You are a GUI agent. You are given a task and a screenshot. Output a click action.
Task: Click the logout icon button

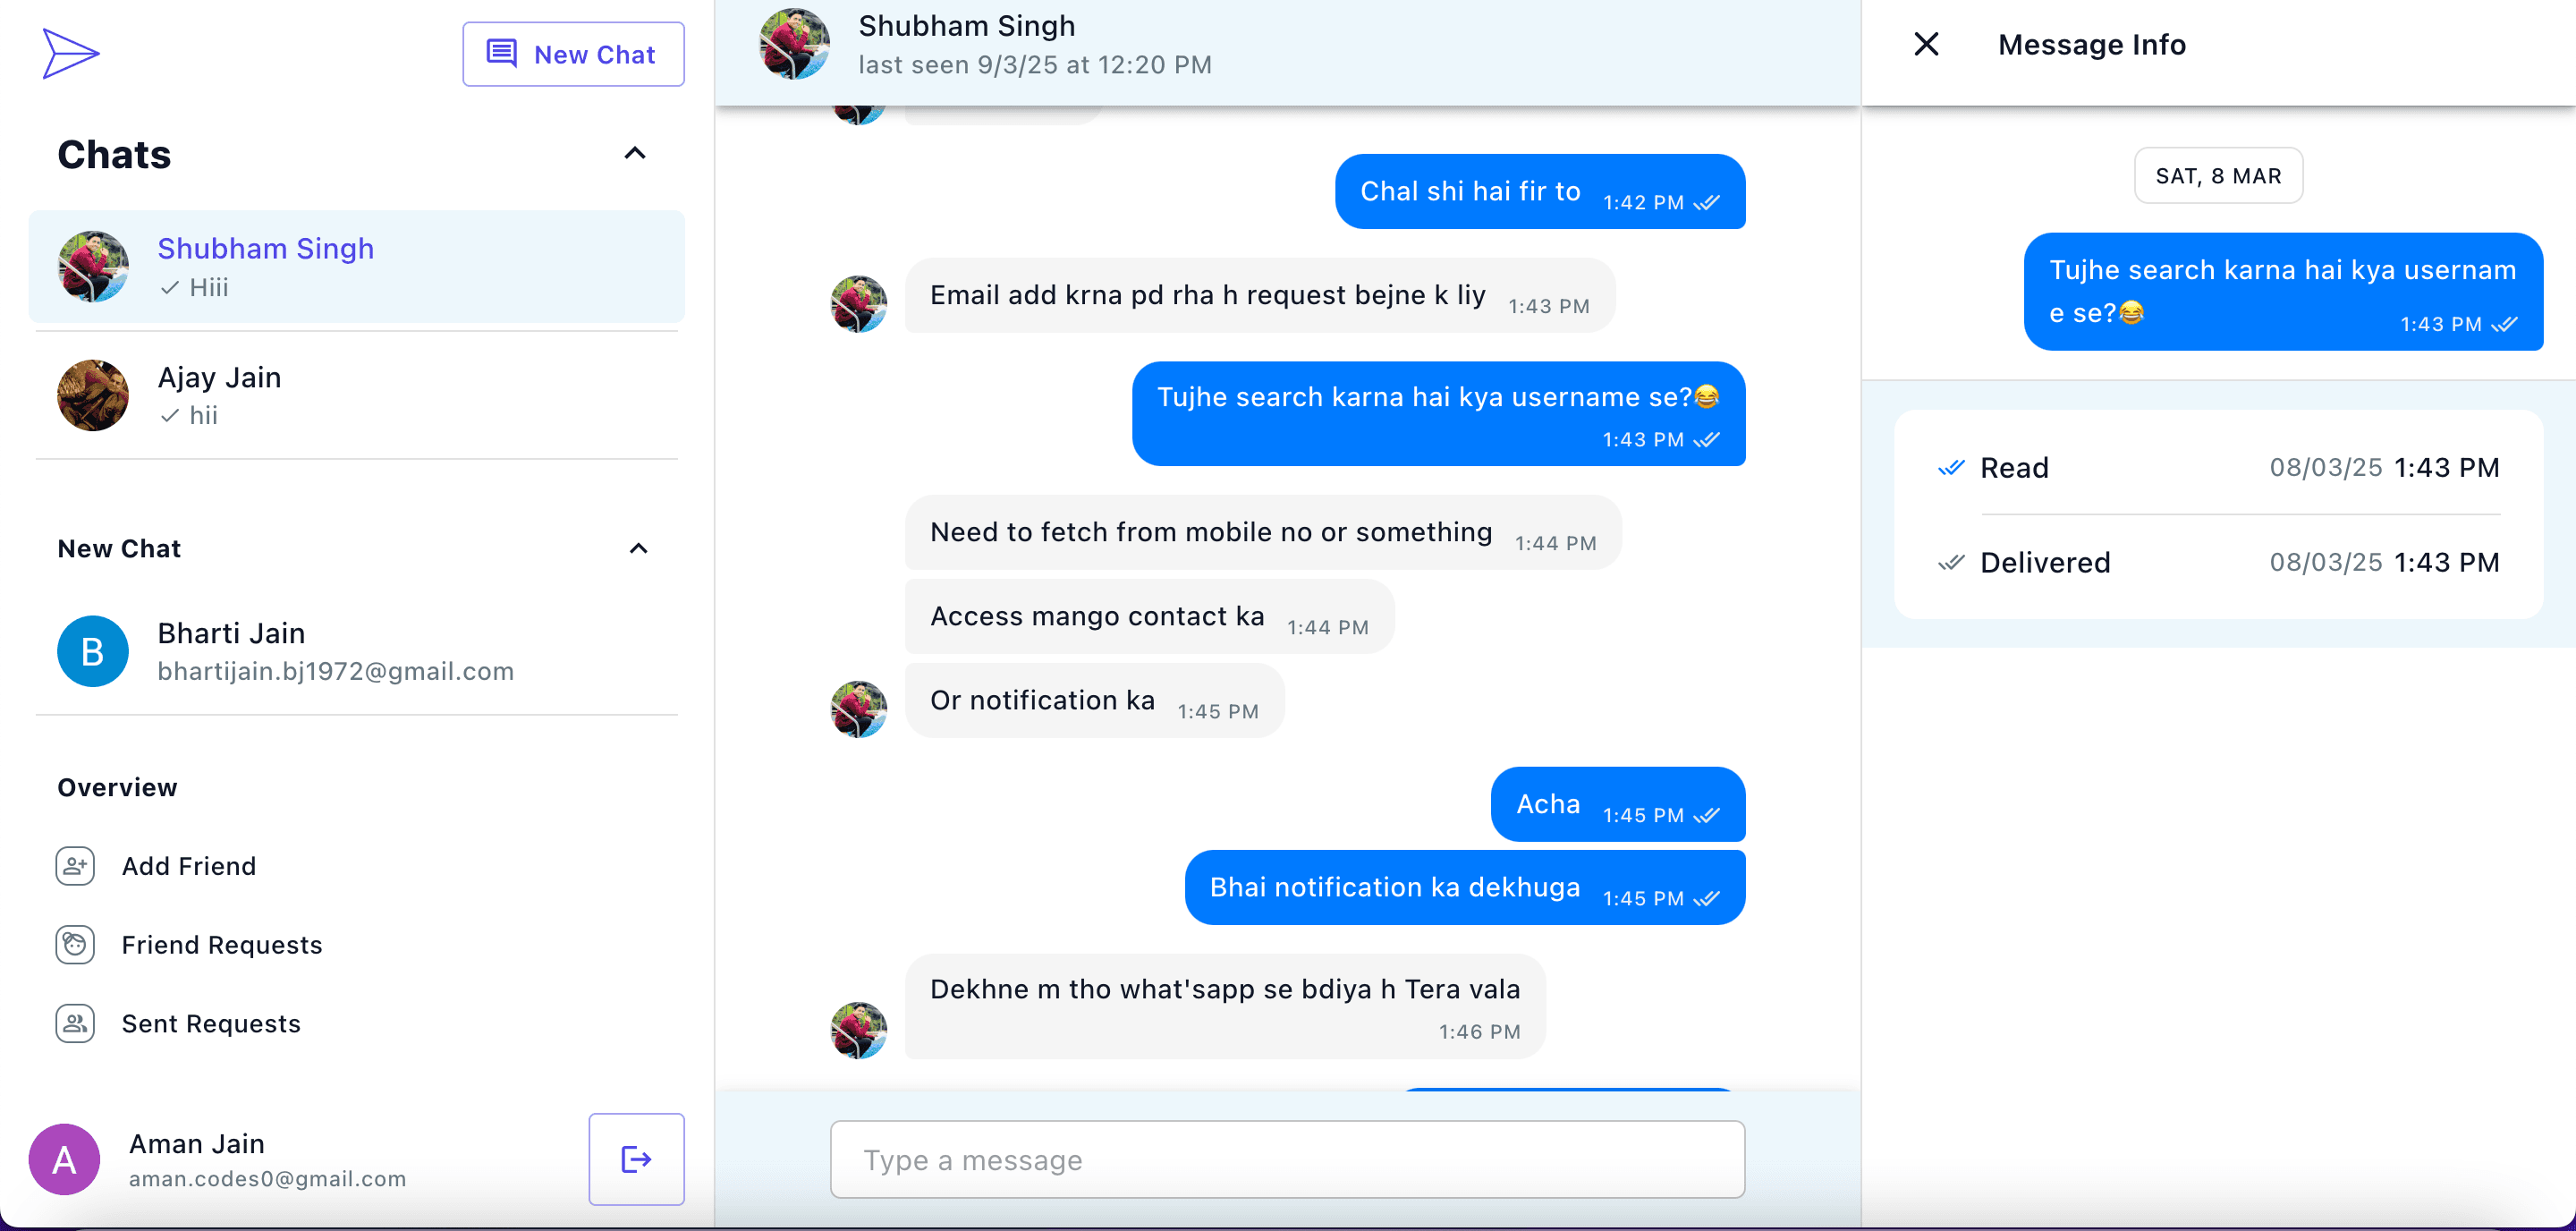636,1158
